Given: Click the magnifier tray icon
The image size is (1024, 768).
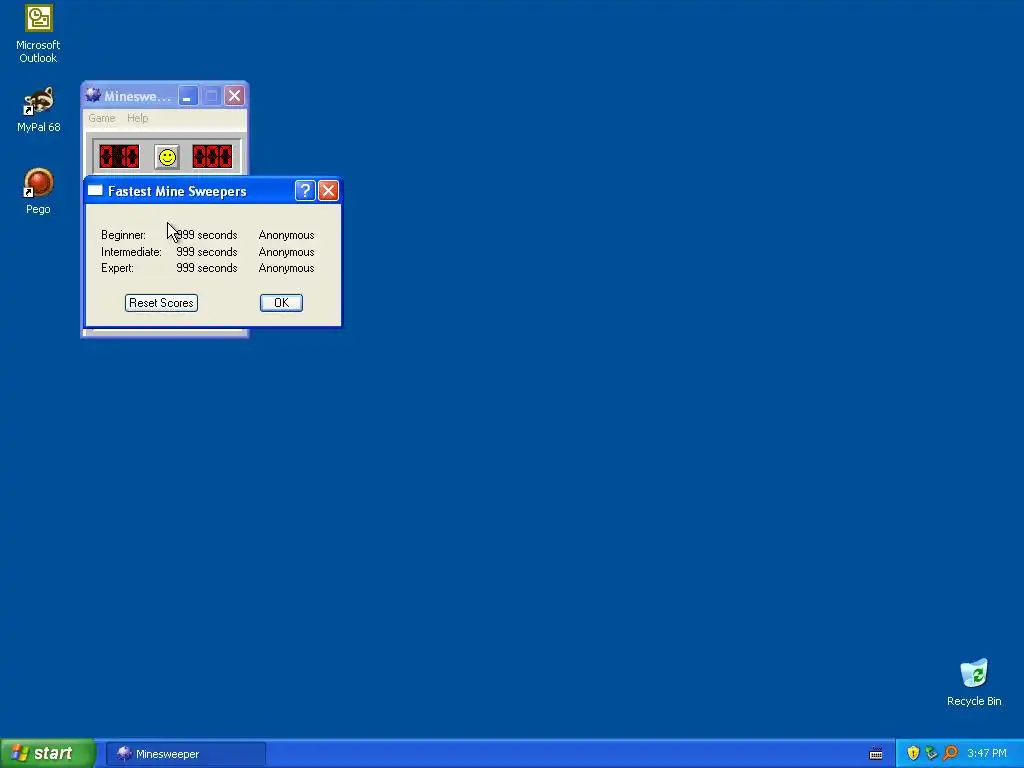Looking at the screenshot, I should click(x=950, y=754).
